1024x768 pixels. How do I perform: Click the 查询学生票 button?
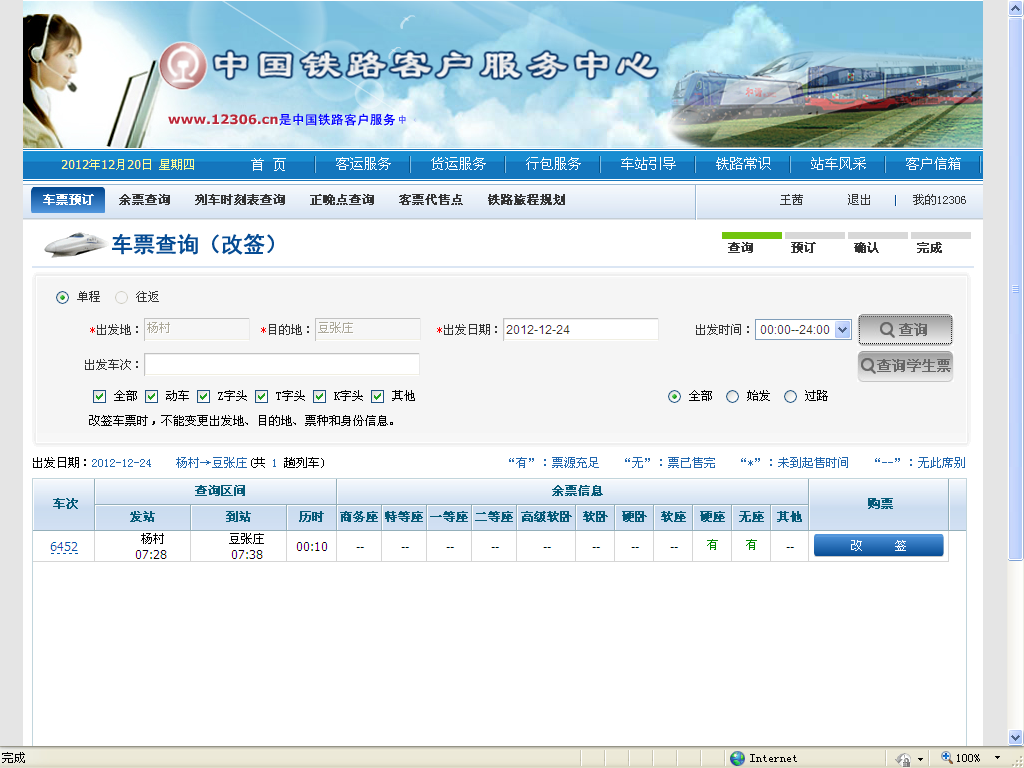pyautogui.click(x=905, y=366)
